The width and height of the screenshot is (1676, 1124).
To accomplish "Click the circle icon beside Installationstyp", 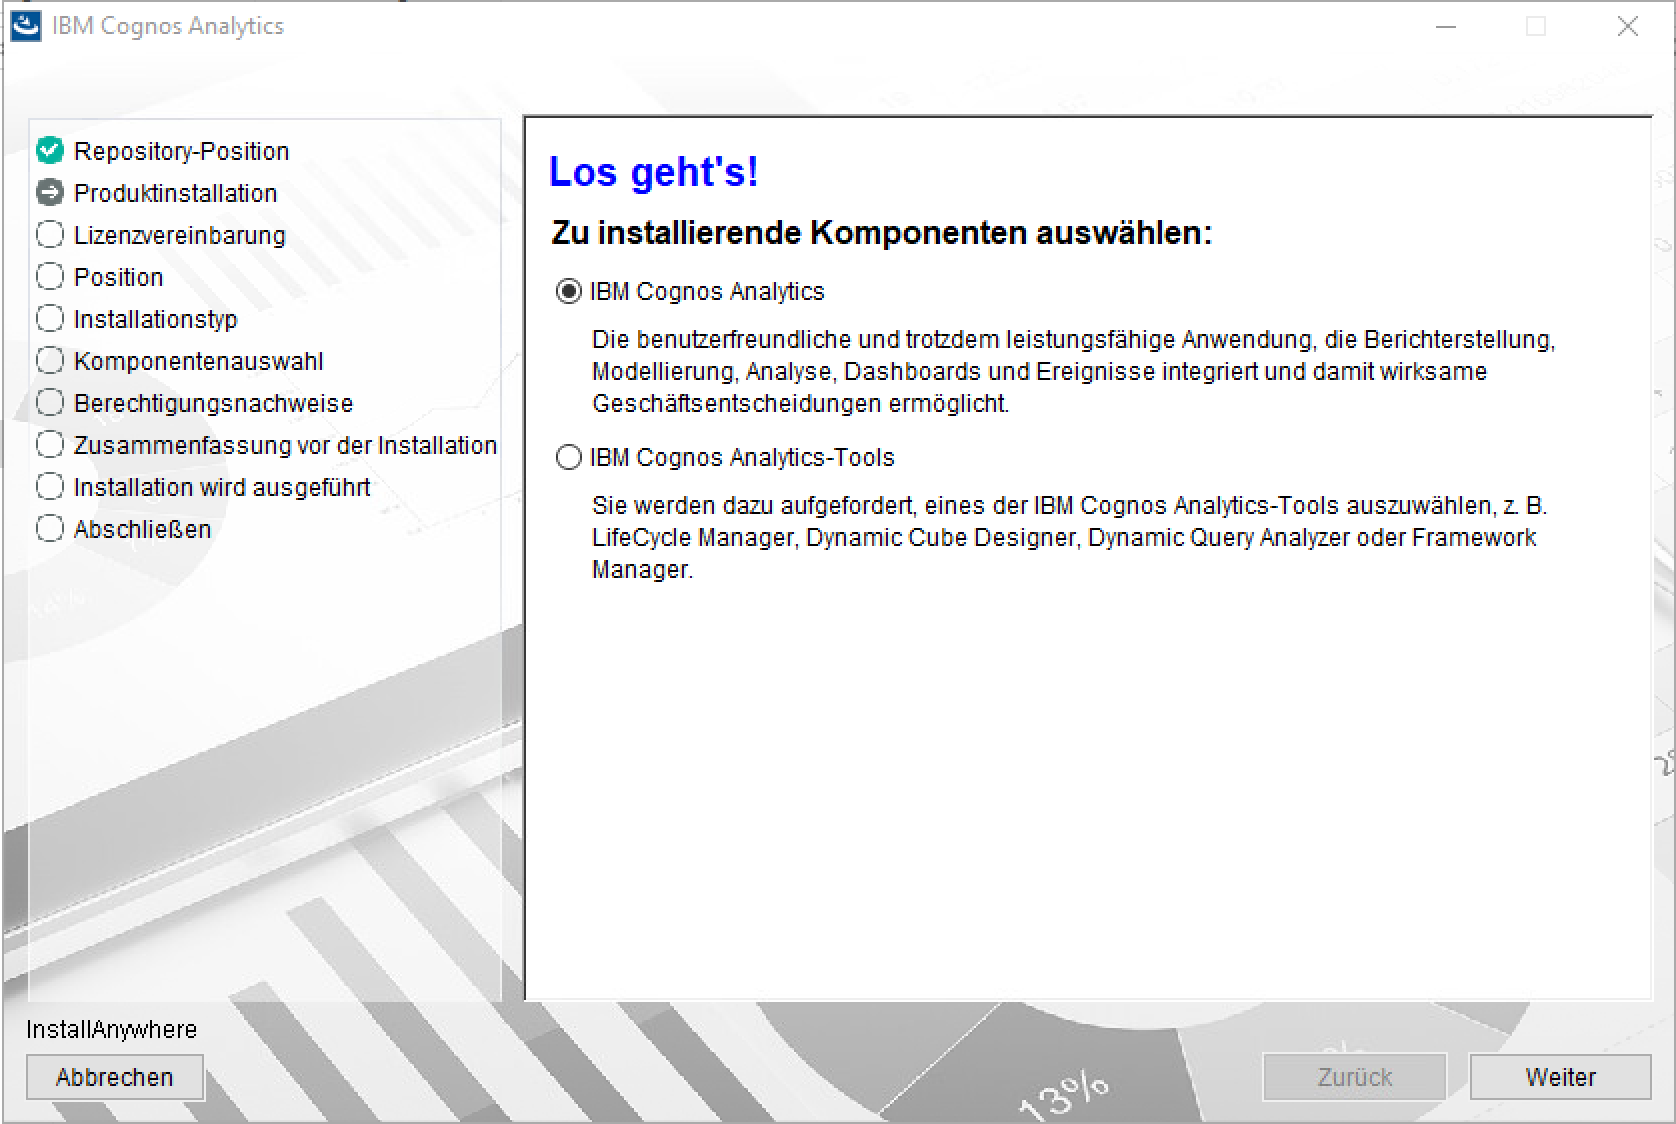I will [50, 319].
